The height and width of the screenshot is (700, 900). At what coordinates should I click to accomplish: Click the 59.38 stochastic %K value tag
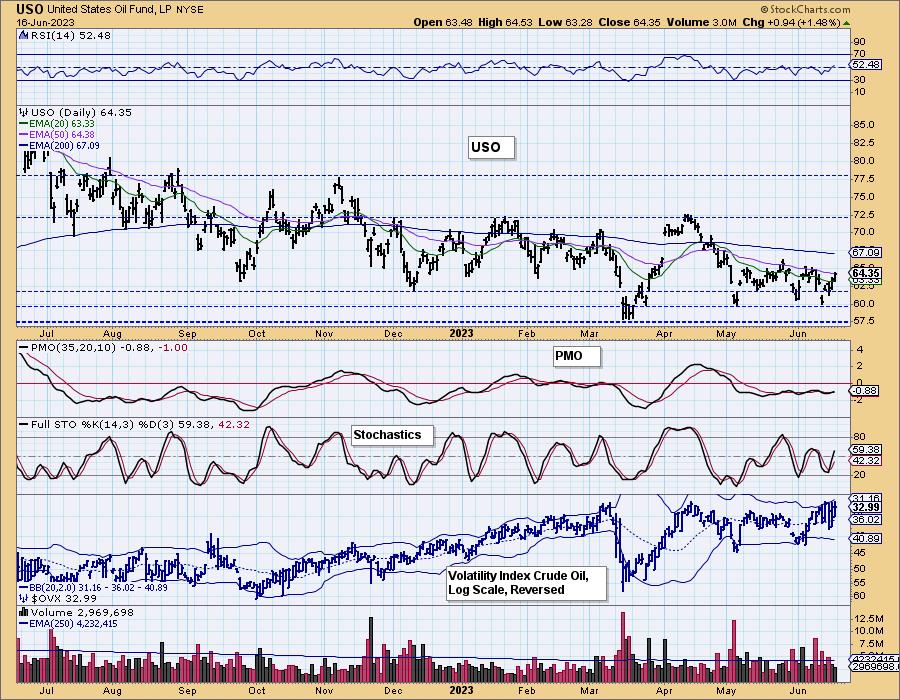point(866,450)
